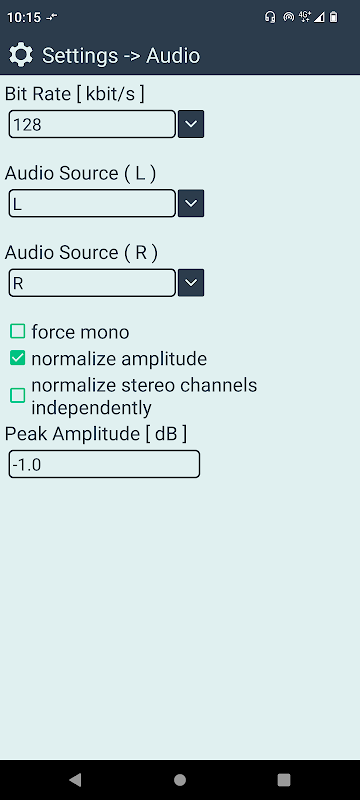Tap the battery icon in status bar

[333, 17]
